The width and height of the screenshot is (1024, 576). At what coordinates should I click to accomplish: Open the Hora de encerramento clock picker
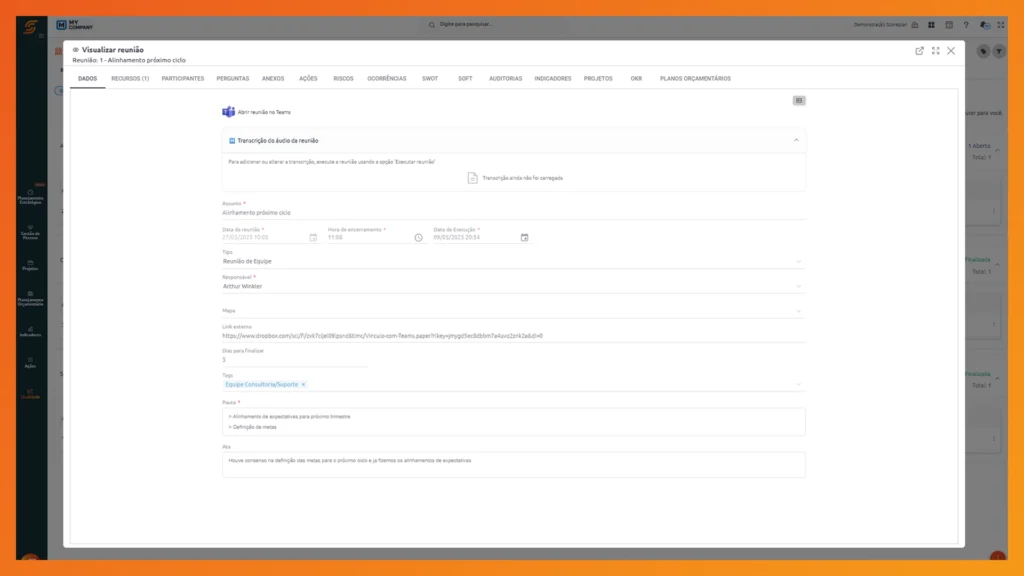419,238
